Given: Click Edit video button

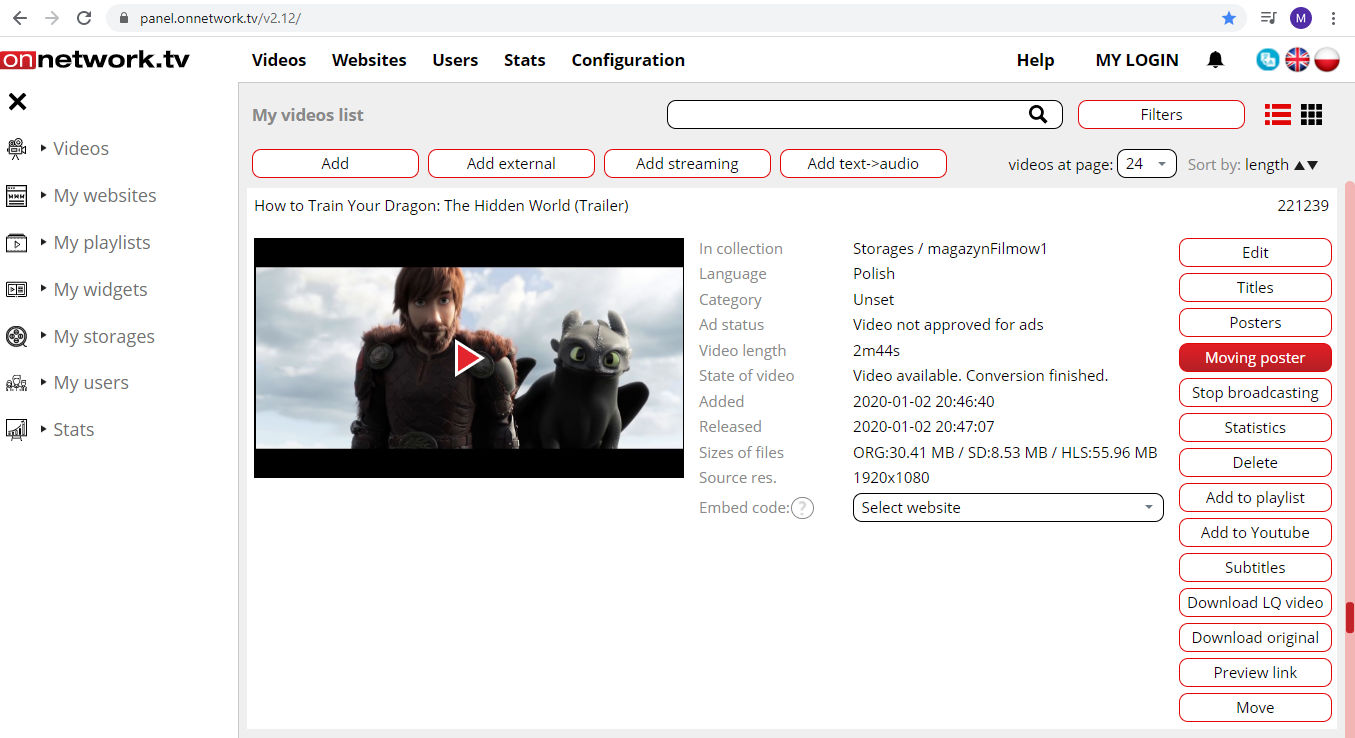Looking at the screenshot, I should (1255, 253).
